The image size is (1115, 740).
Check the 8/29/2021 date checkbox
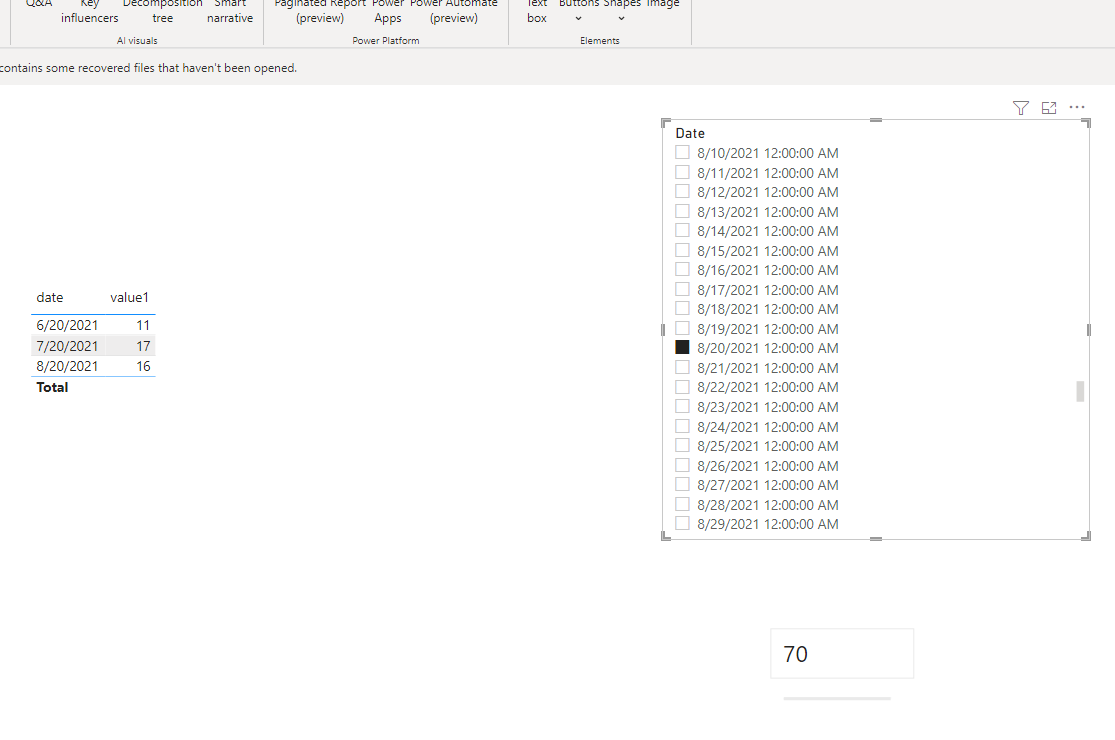[x=682, y=524]
